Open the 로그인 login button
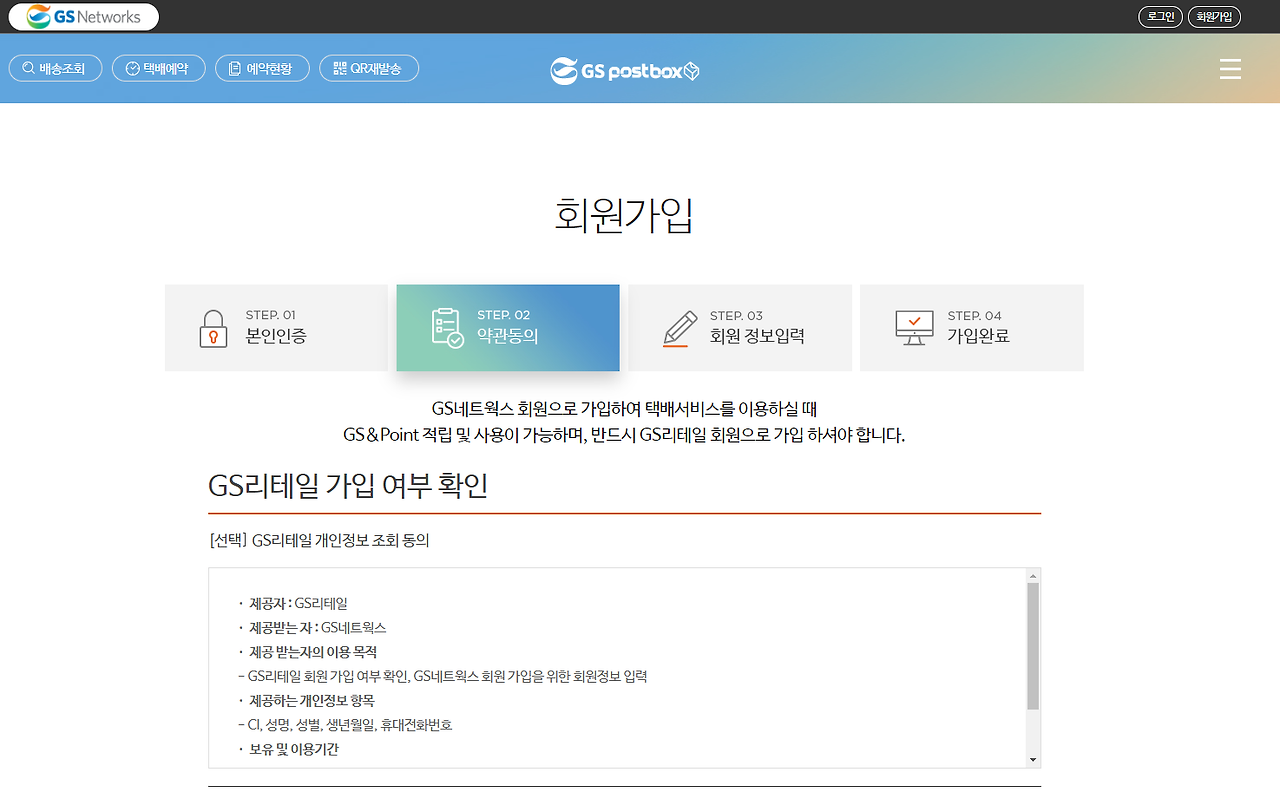 [1160, 17]
